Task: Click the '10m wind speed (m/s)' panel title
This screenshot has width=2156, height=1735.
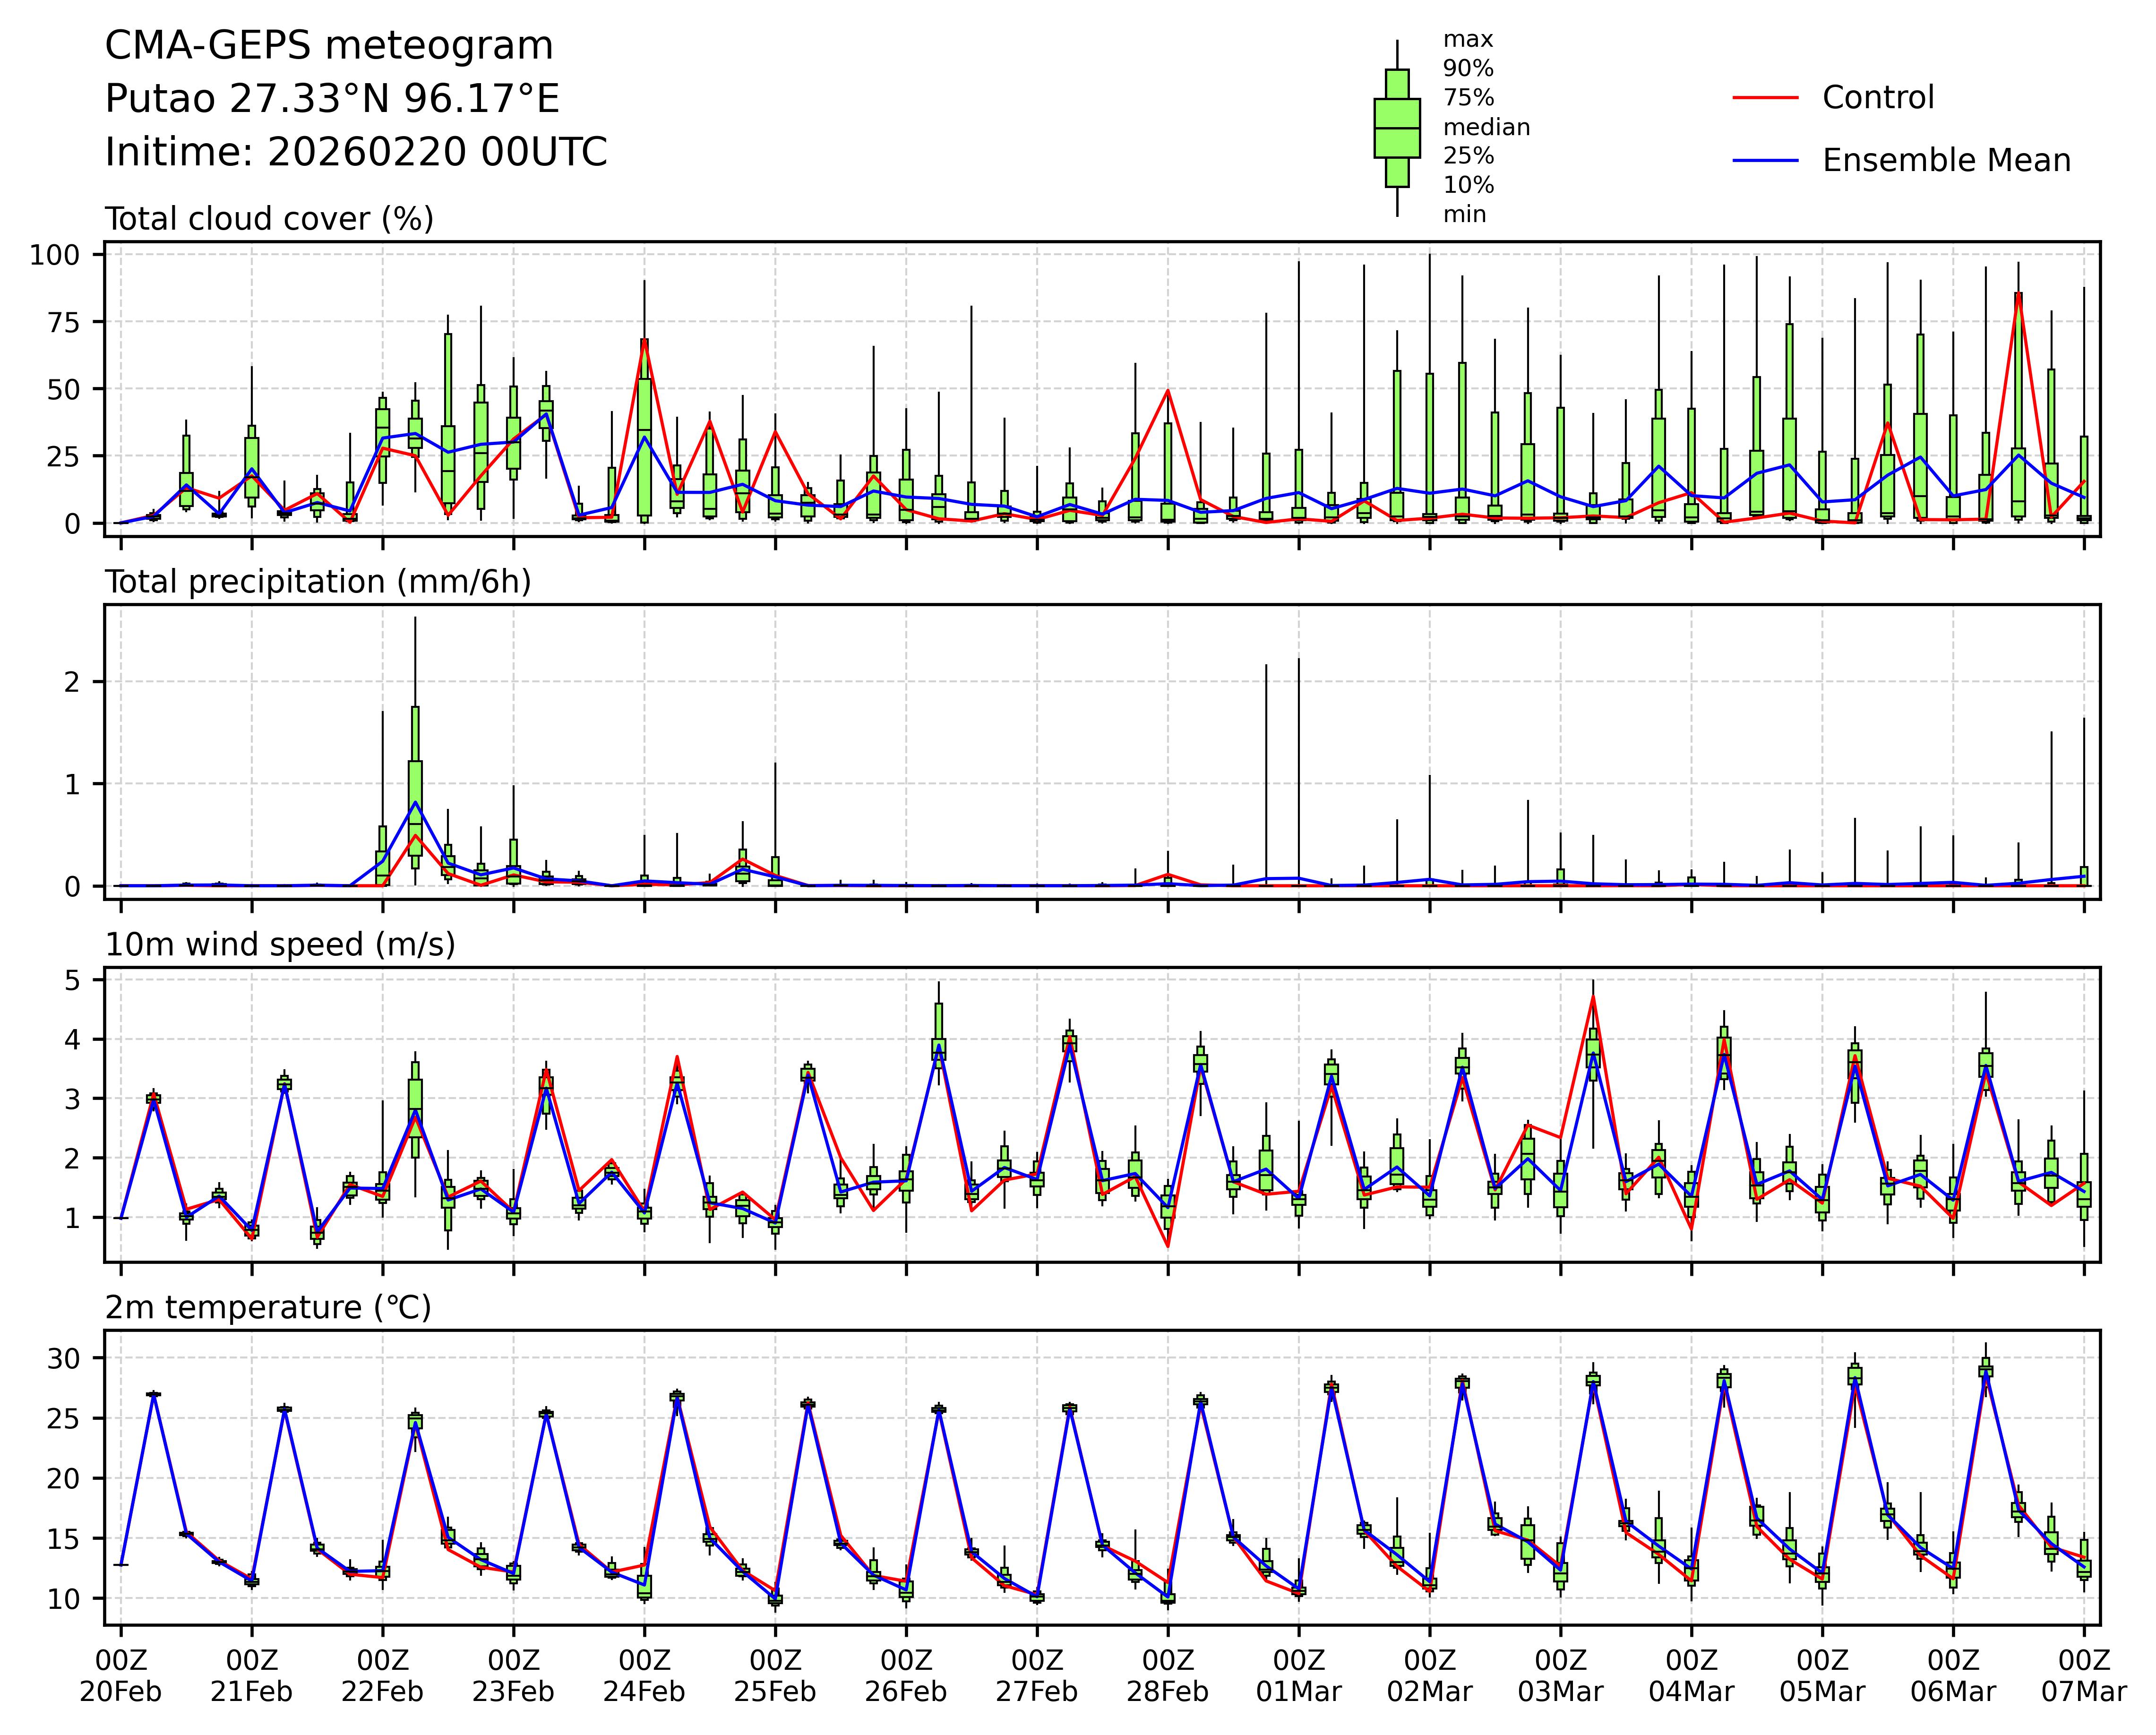Action: pyautogui.click(x=280, y=945)
